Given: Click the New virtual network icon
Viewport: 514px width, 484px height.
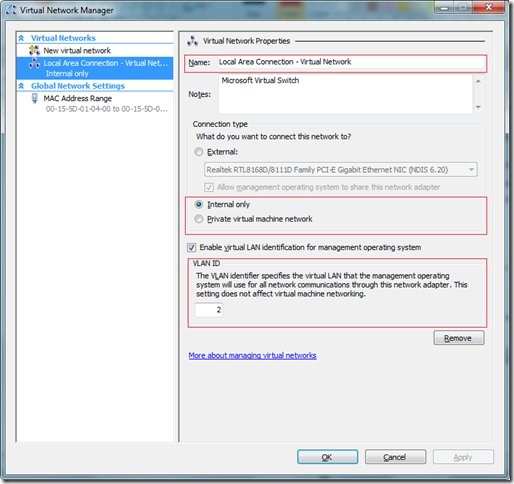Looking at the screenshot, I should (x=34, y=50).
